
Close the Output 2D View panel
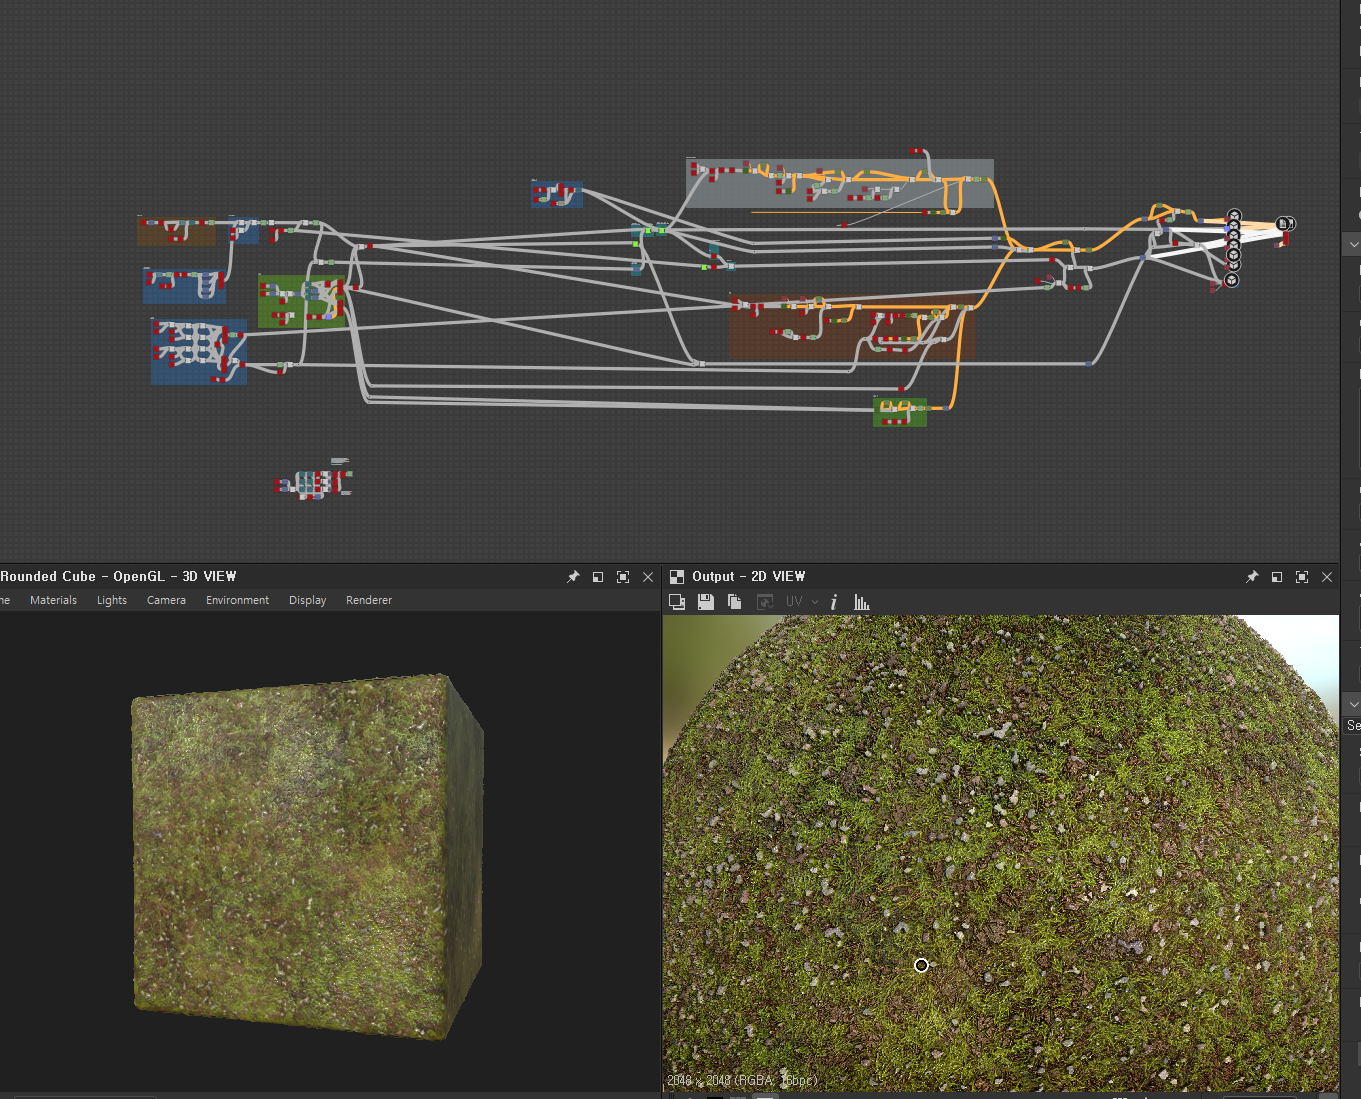click(1327, 577)
